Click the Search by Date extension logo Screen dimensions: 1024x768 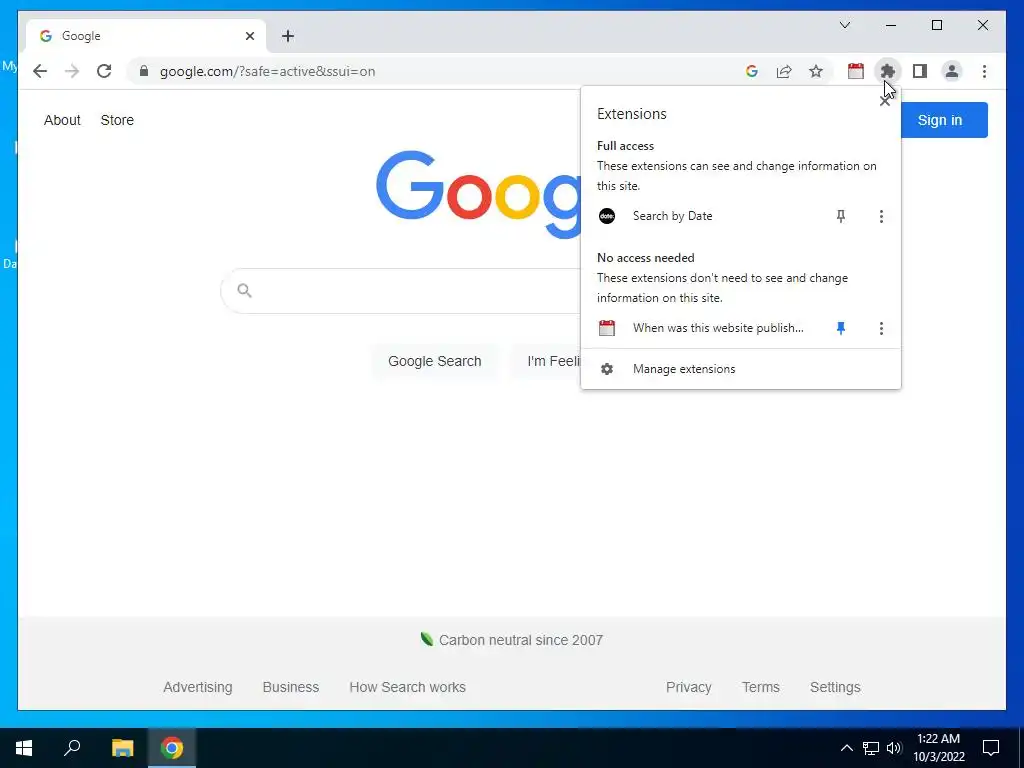click(x=607, y=216)
